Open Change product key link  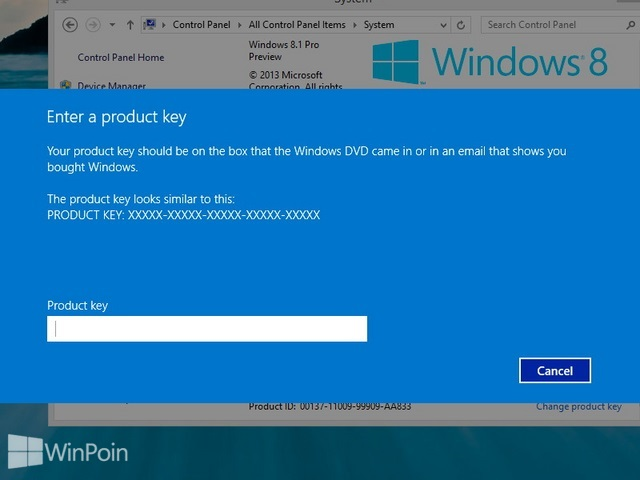(x=579, y=407)
